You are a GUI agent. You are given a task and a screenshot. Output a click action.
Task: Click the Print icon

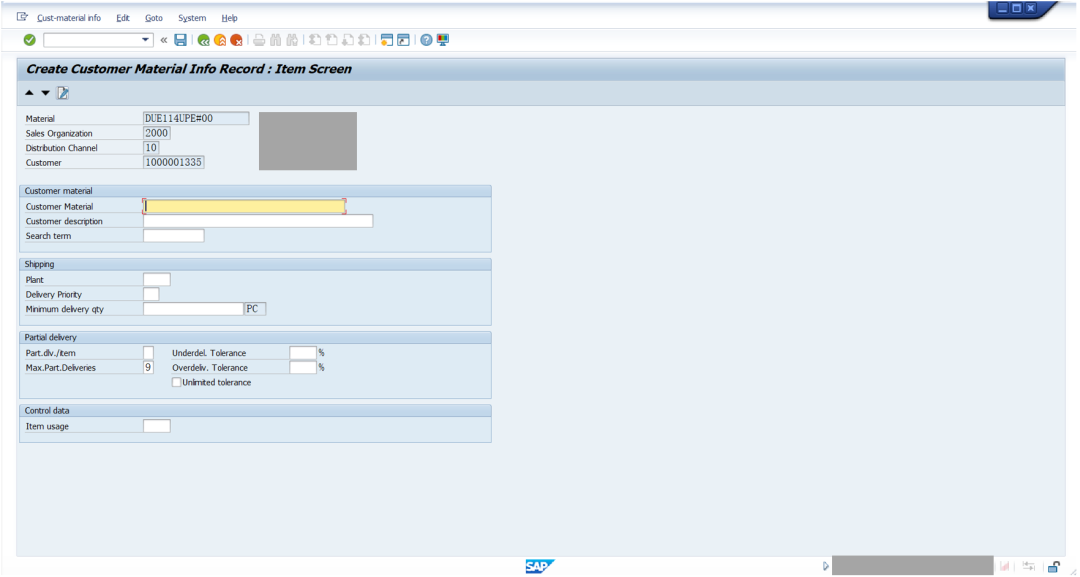259,40
